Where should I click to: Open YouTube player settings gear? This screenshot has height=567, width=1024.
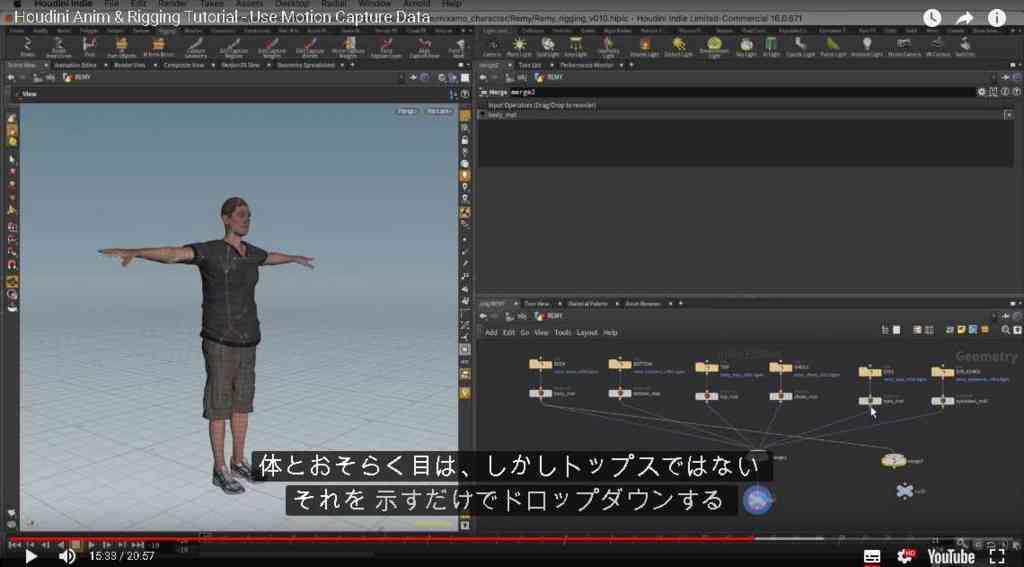906,557
